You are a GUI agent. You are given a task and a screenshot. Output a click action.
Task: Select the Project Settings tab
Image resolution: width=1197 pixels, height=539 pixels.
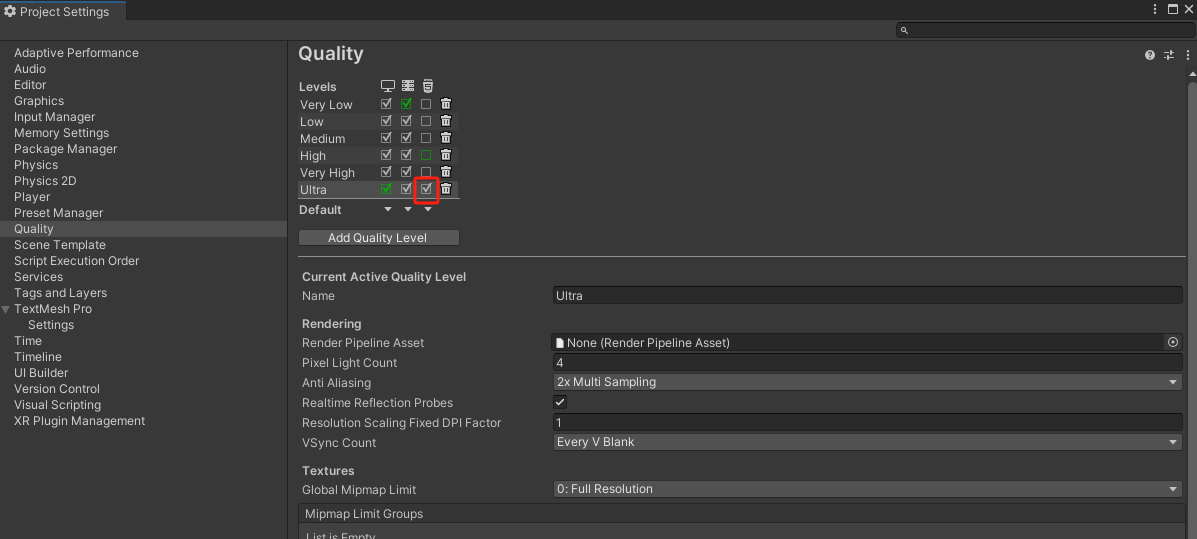[x=63, y=11]
